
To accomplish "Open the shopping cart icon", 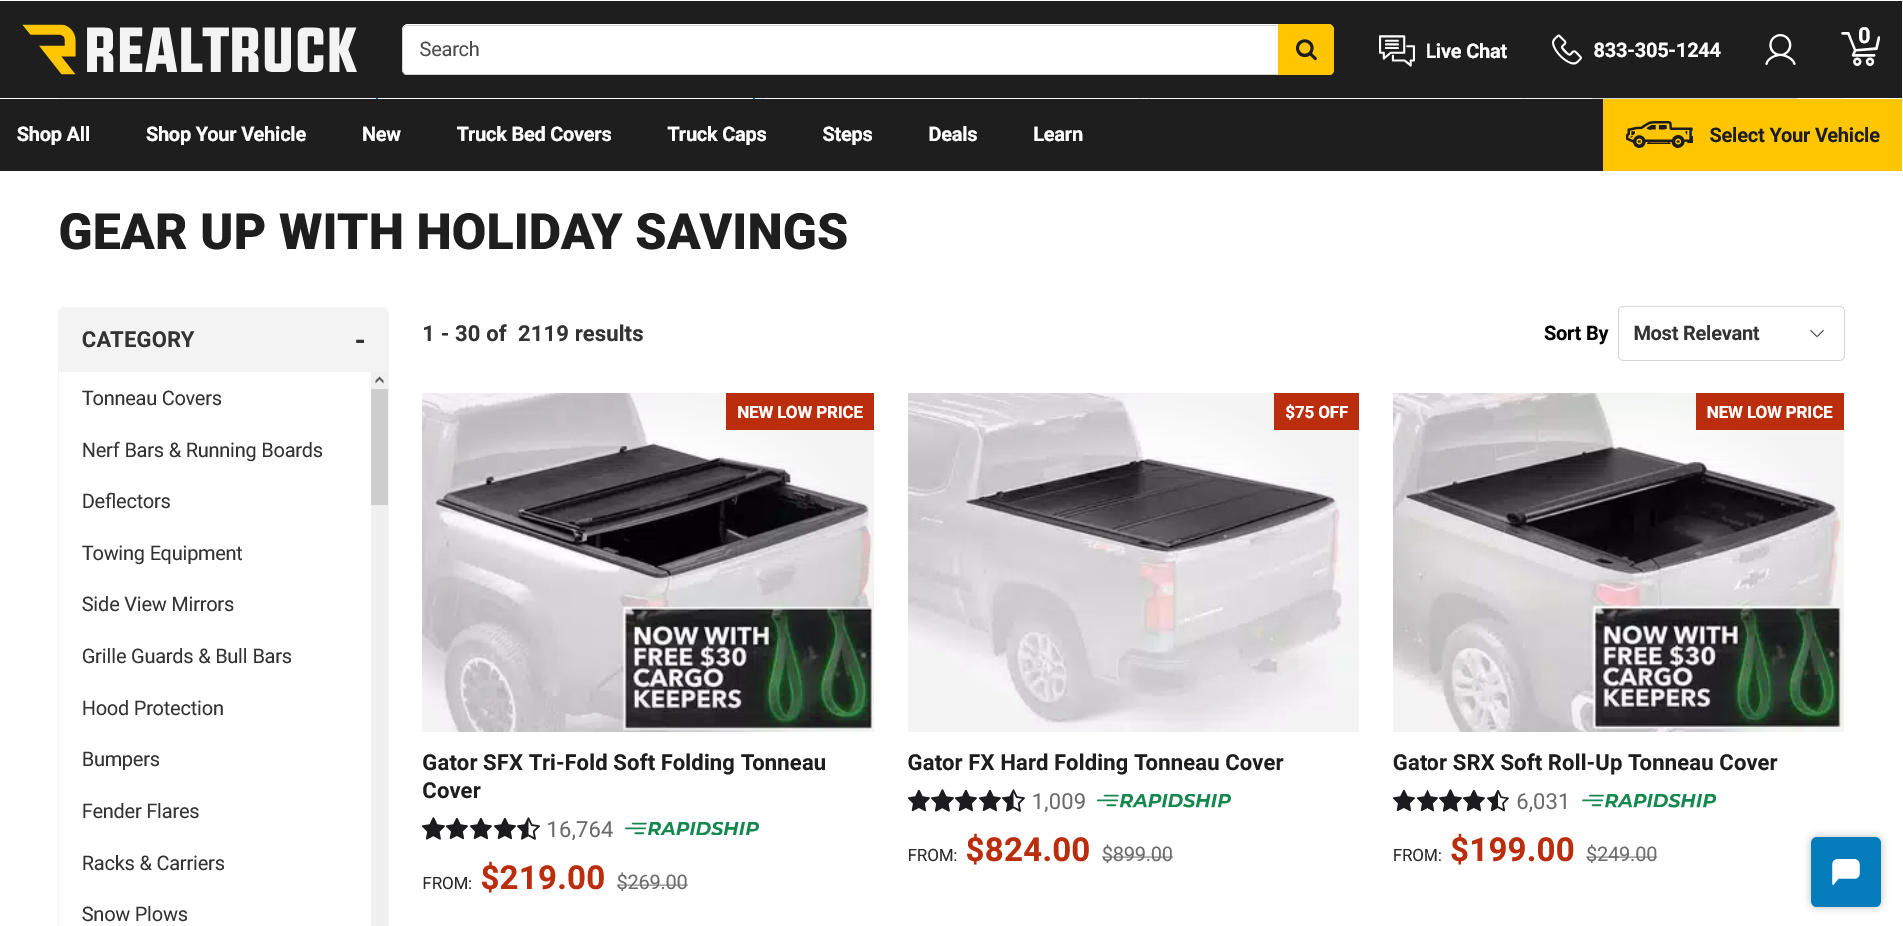I will pos(1860,48).
